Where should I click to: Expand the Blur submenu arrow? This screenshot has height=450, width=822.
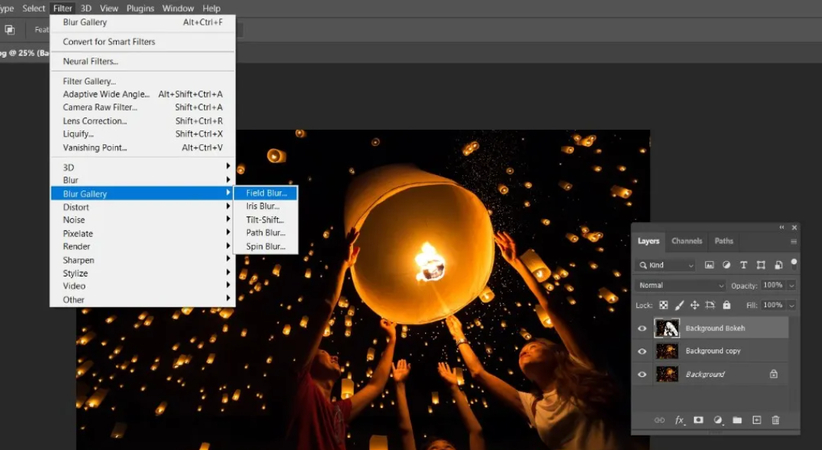228,180
